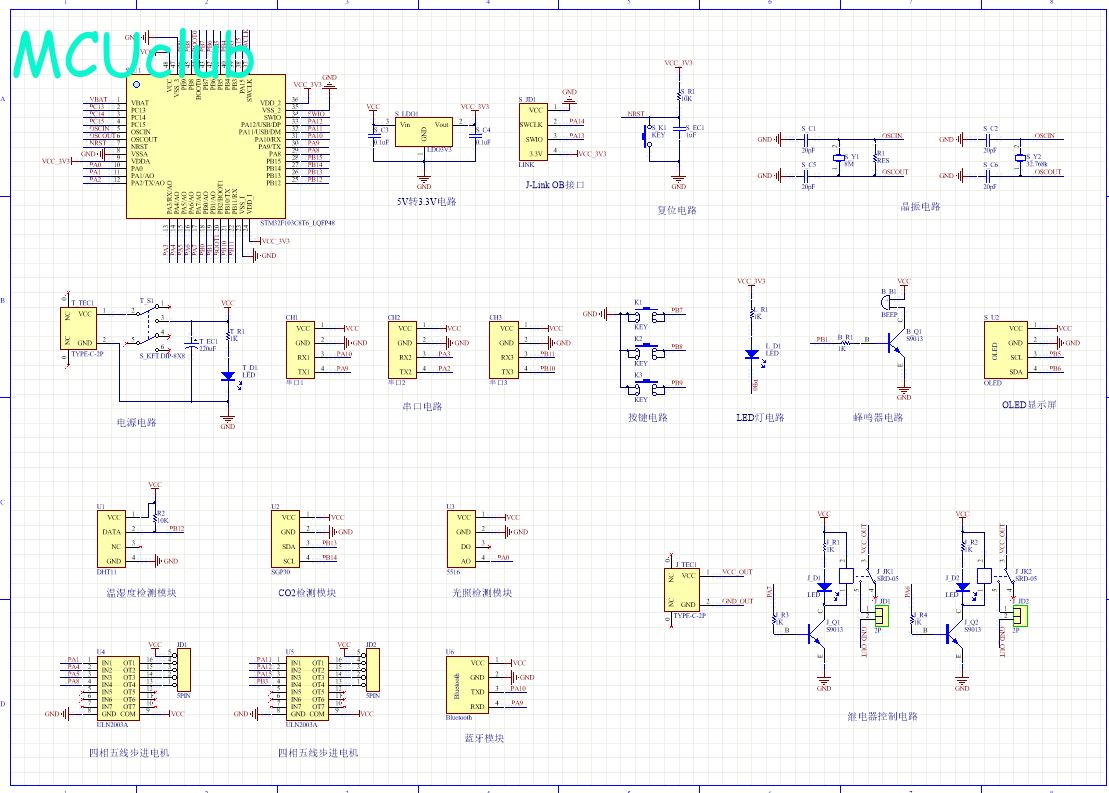Image resolution: width=1109 pixels, height=793 pixels.
Task: Select the CH2 serial port connector
Action: (x=403, y=349)
